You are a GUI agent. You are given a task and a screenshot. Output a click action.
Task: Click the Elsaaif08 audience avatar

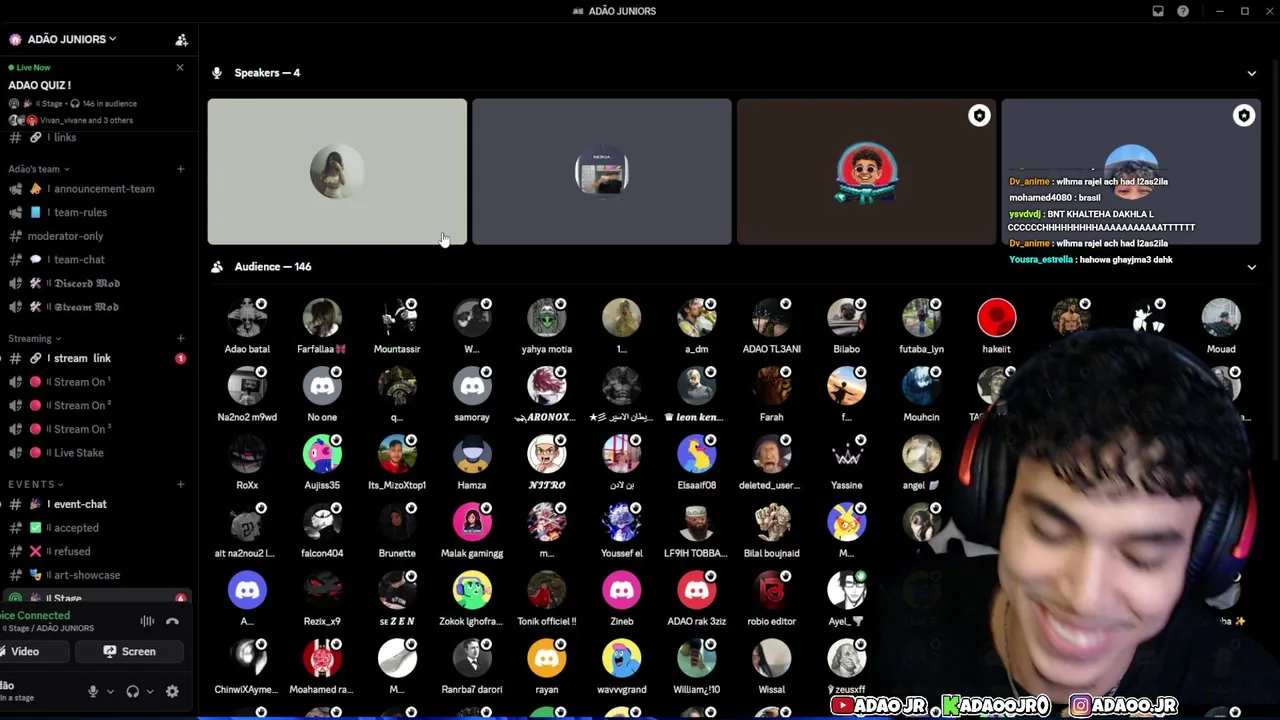click(697, 455)
